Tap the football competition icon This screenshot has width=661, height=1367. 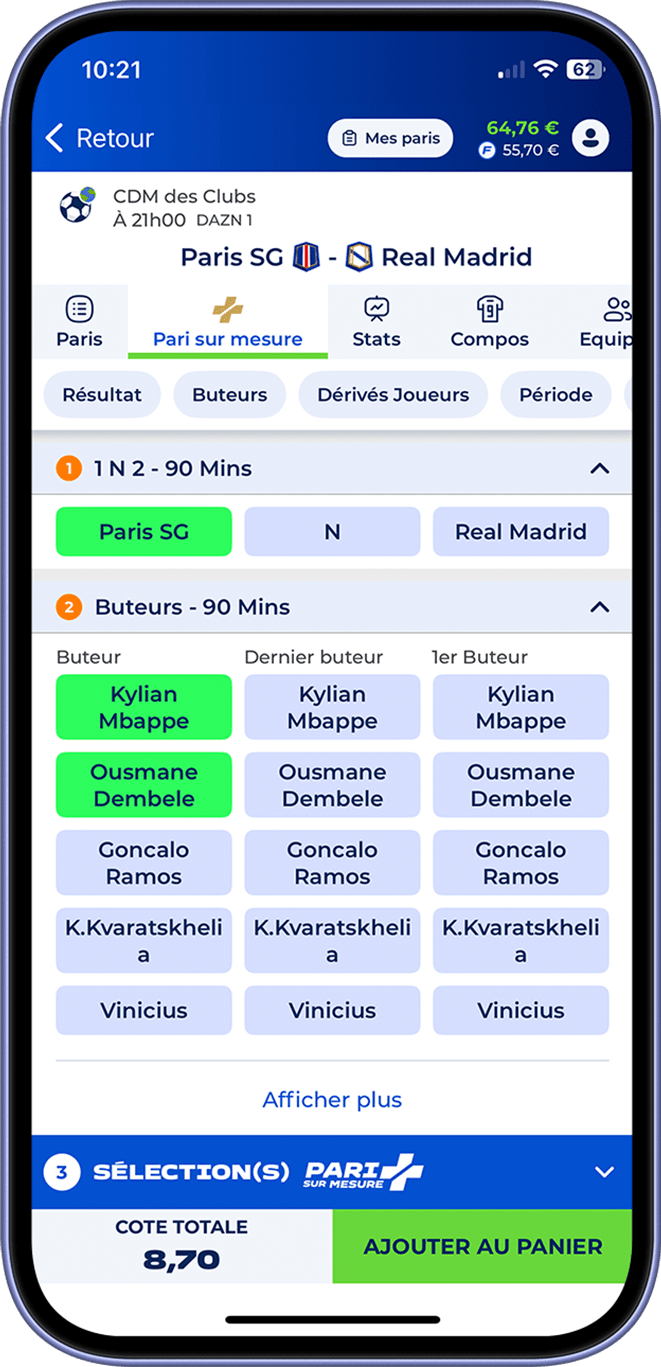[77, 205]
